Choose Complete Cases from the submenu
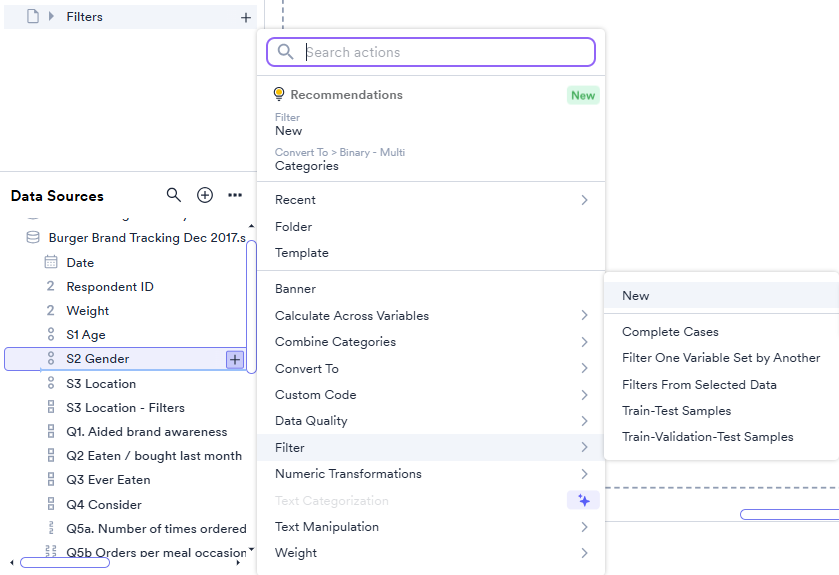This screenshot has width=839, height=575. [670, 332]
